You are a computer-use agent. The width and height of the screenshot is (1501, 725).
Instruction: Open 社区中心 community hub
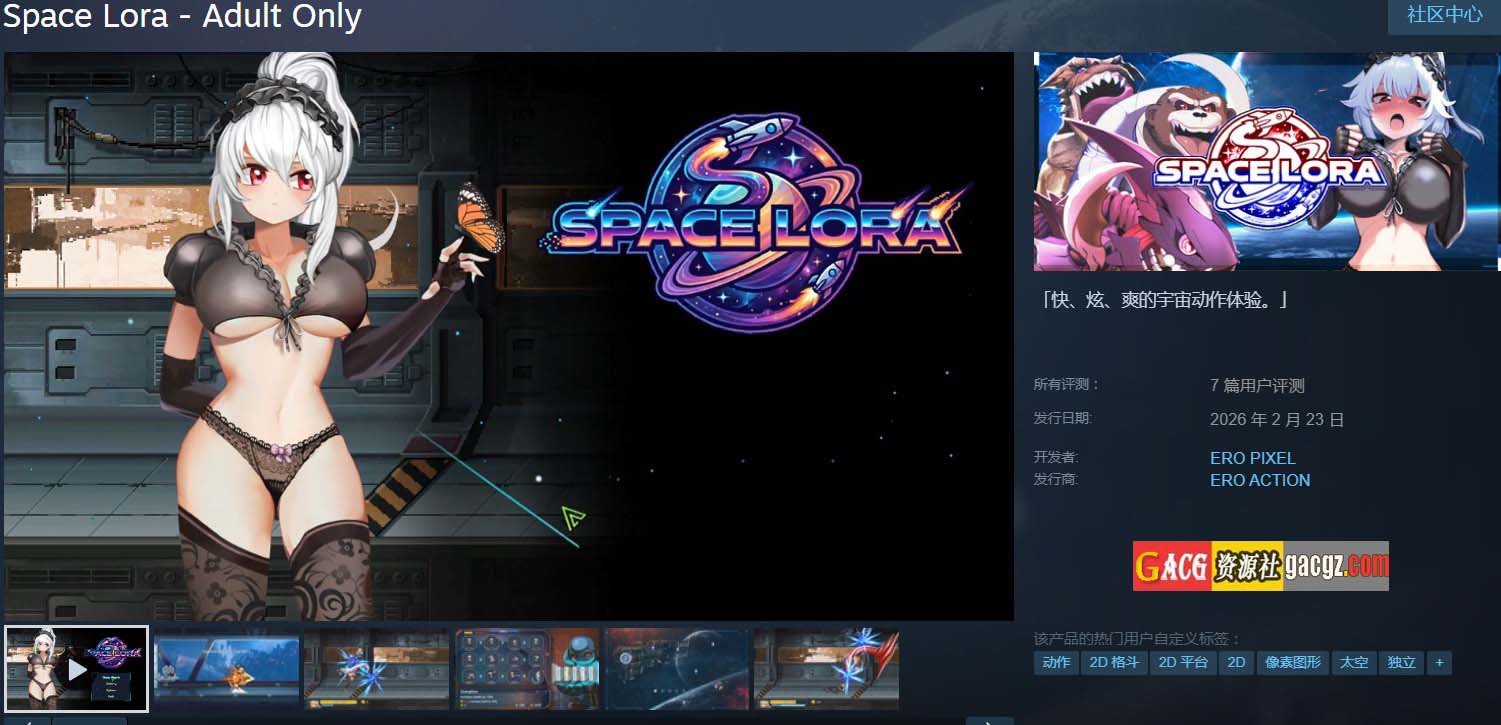1444,16
